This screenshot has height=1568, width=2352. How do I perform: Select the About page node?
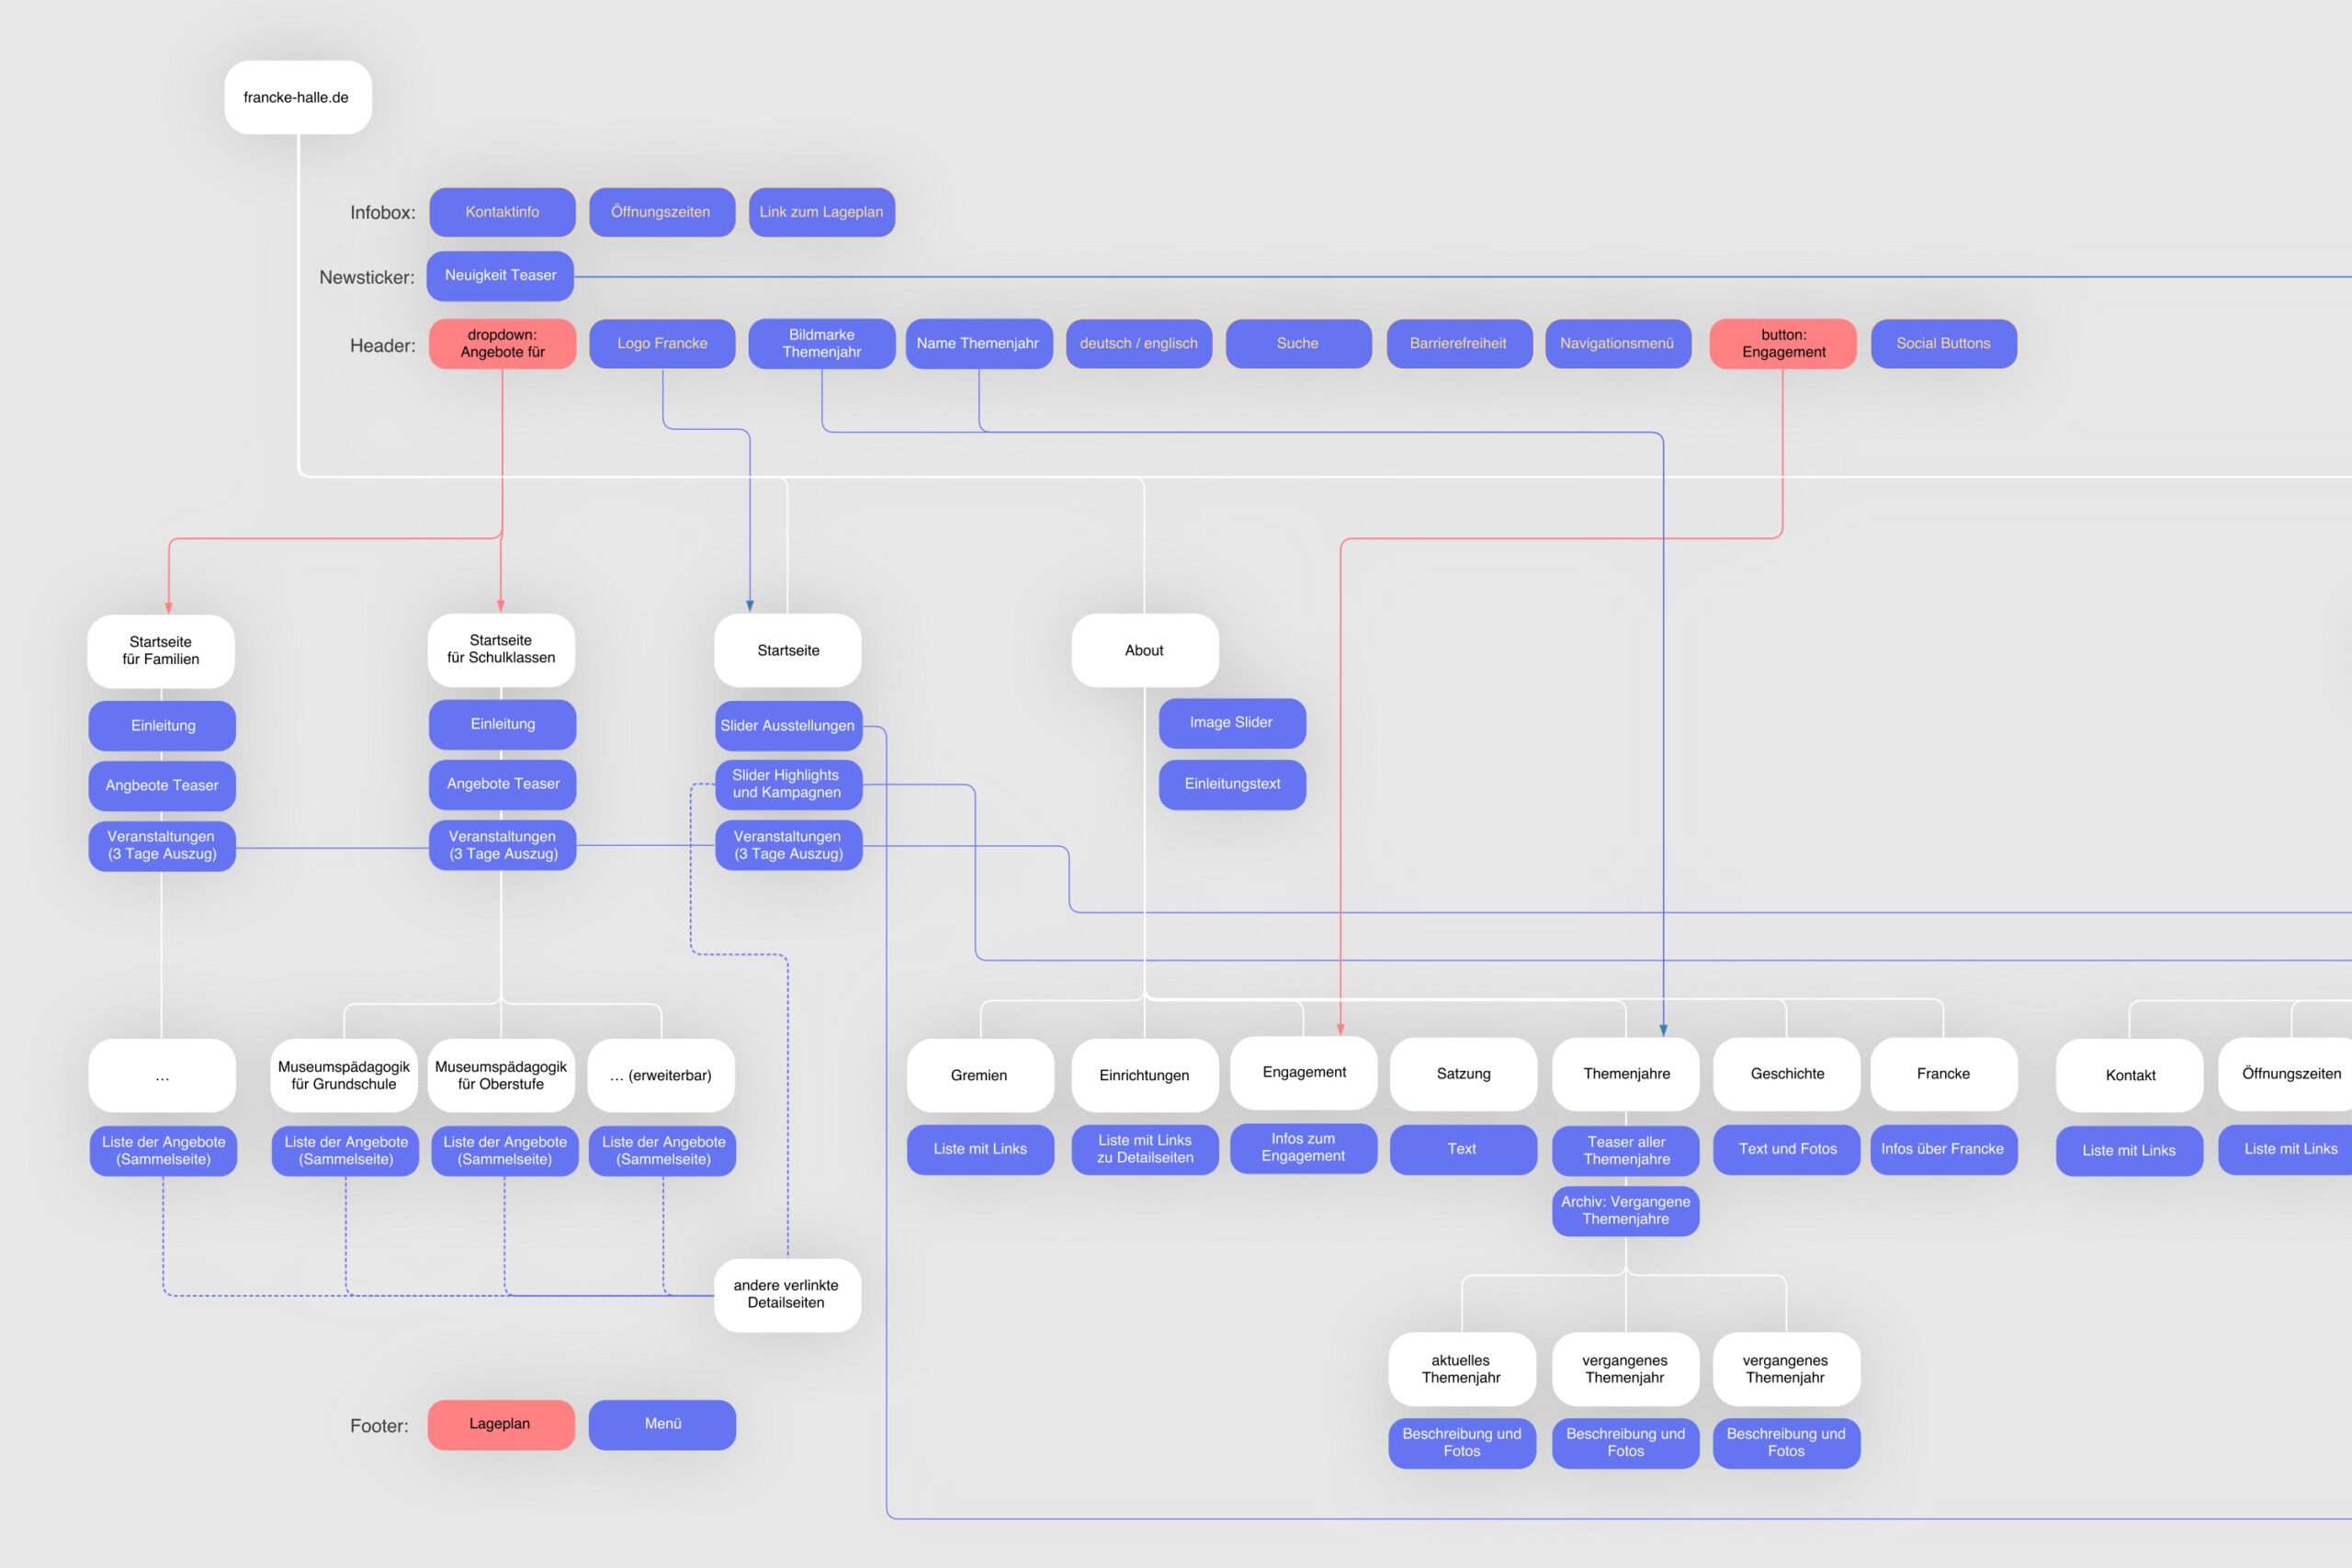[x=1144, y=650]
